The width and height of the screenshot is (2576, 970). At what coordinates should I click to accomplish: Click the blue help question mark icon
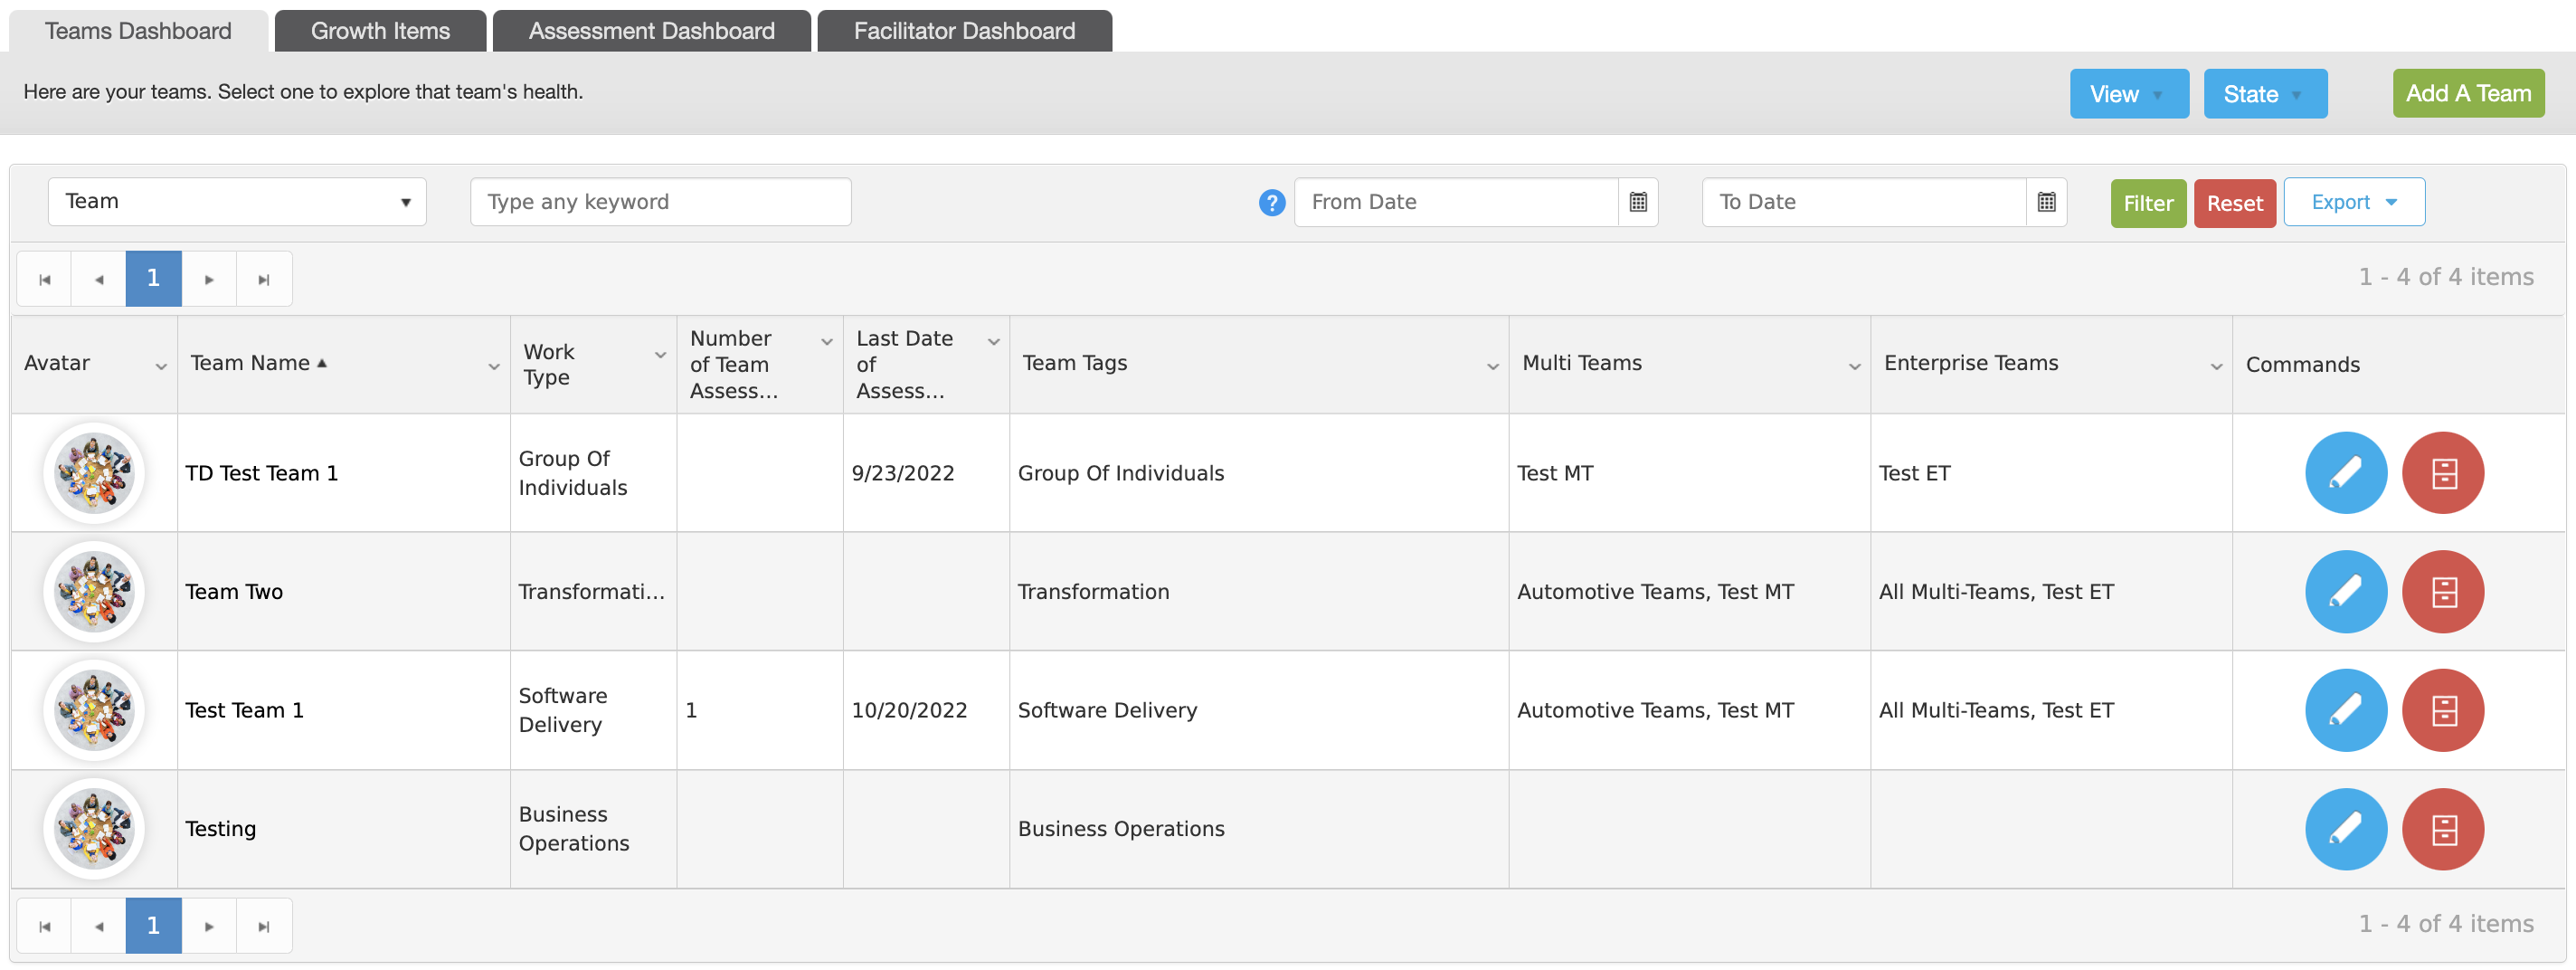[x=1271, y=203]
